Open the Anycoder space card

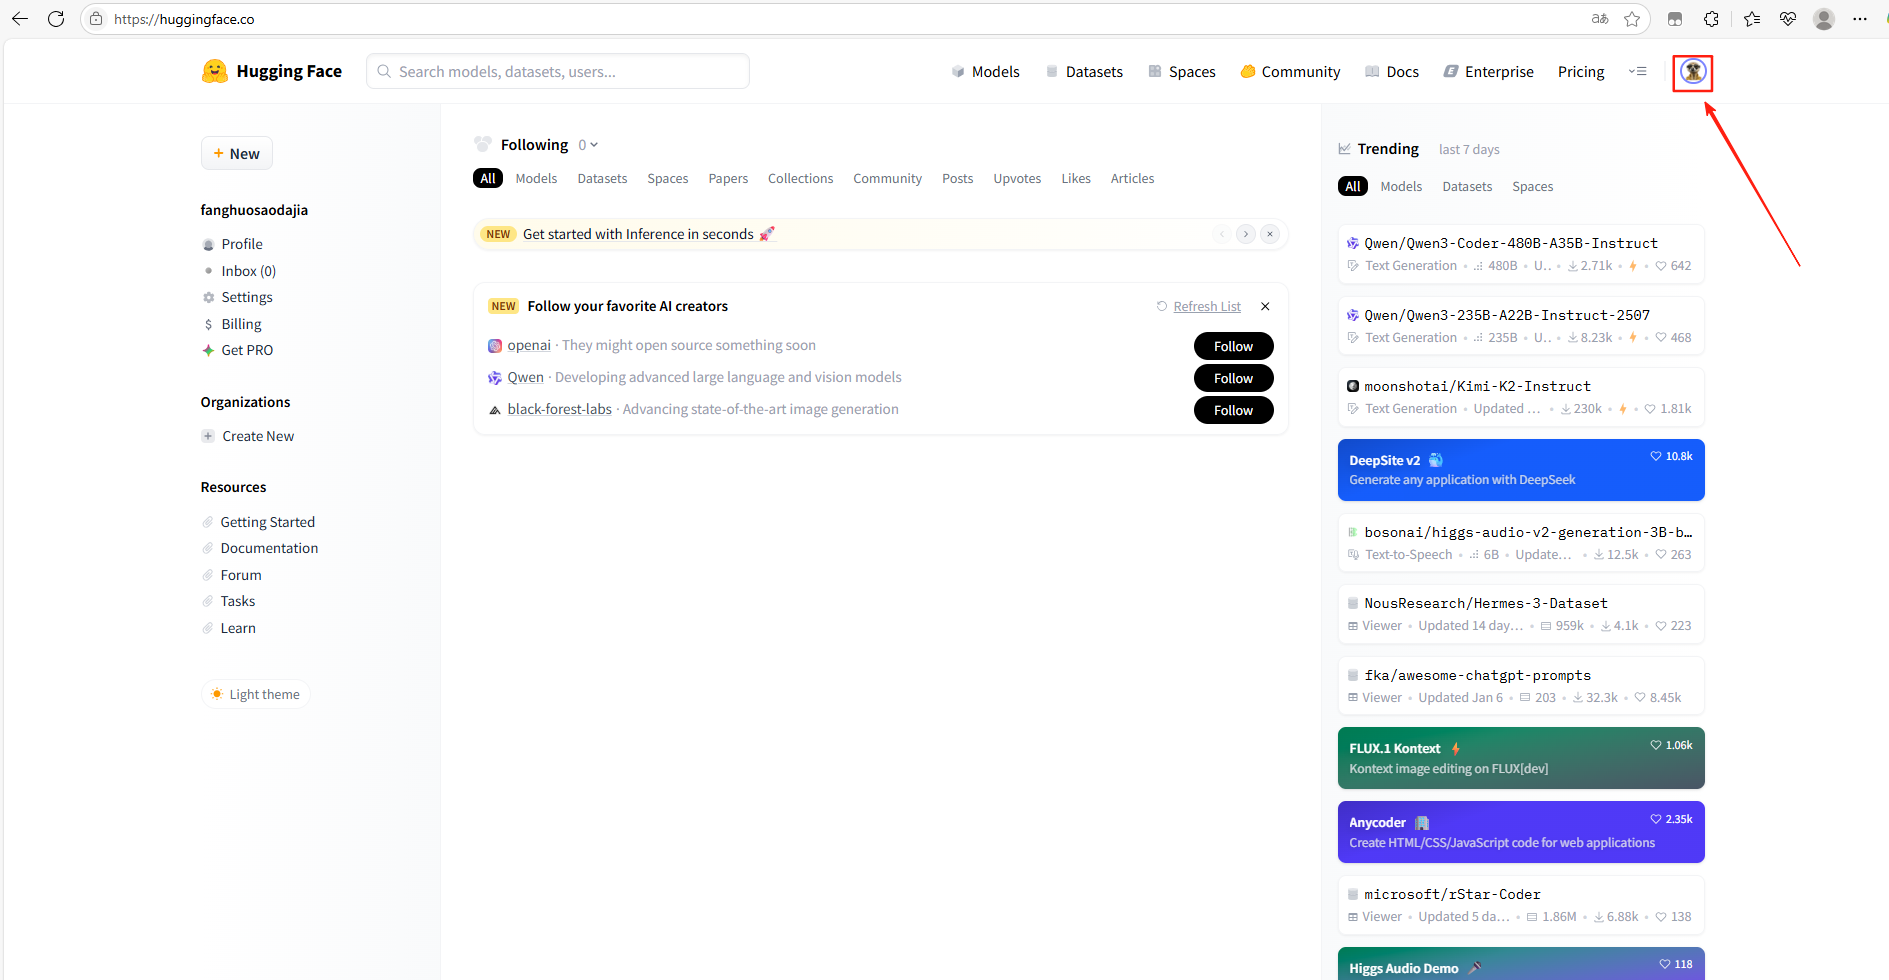[x=1521, y=832]
